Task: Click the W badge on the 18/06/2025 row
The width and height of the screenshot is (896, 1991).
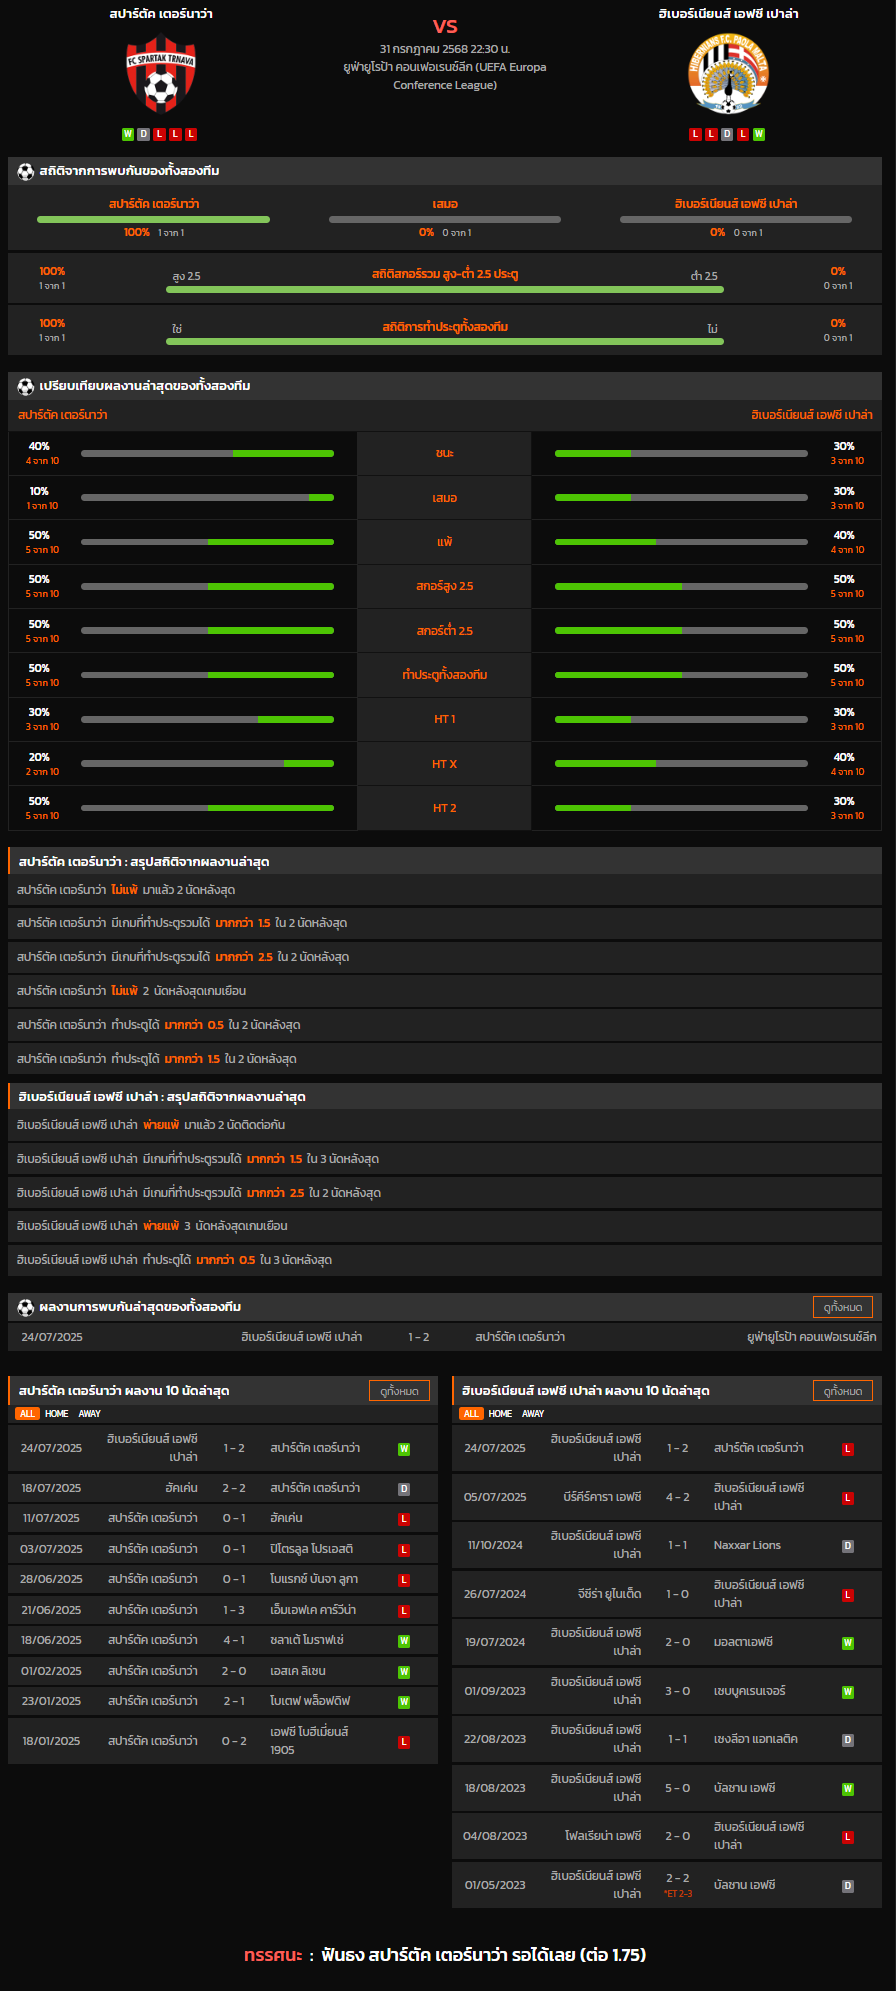Action: 404,1641
